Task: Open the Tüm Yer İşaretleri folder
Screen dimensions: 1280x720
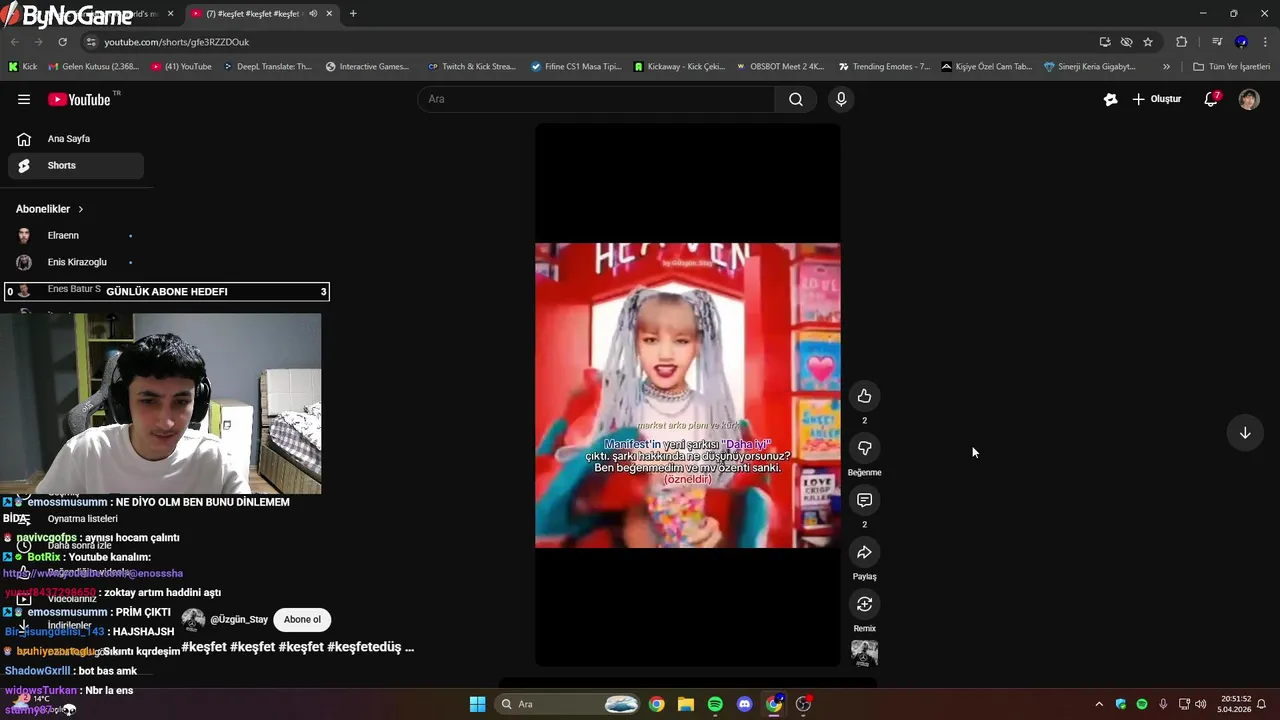Action: (1231, 67)
